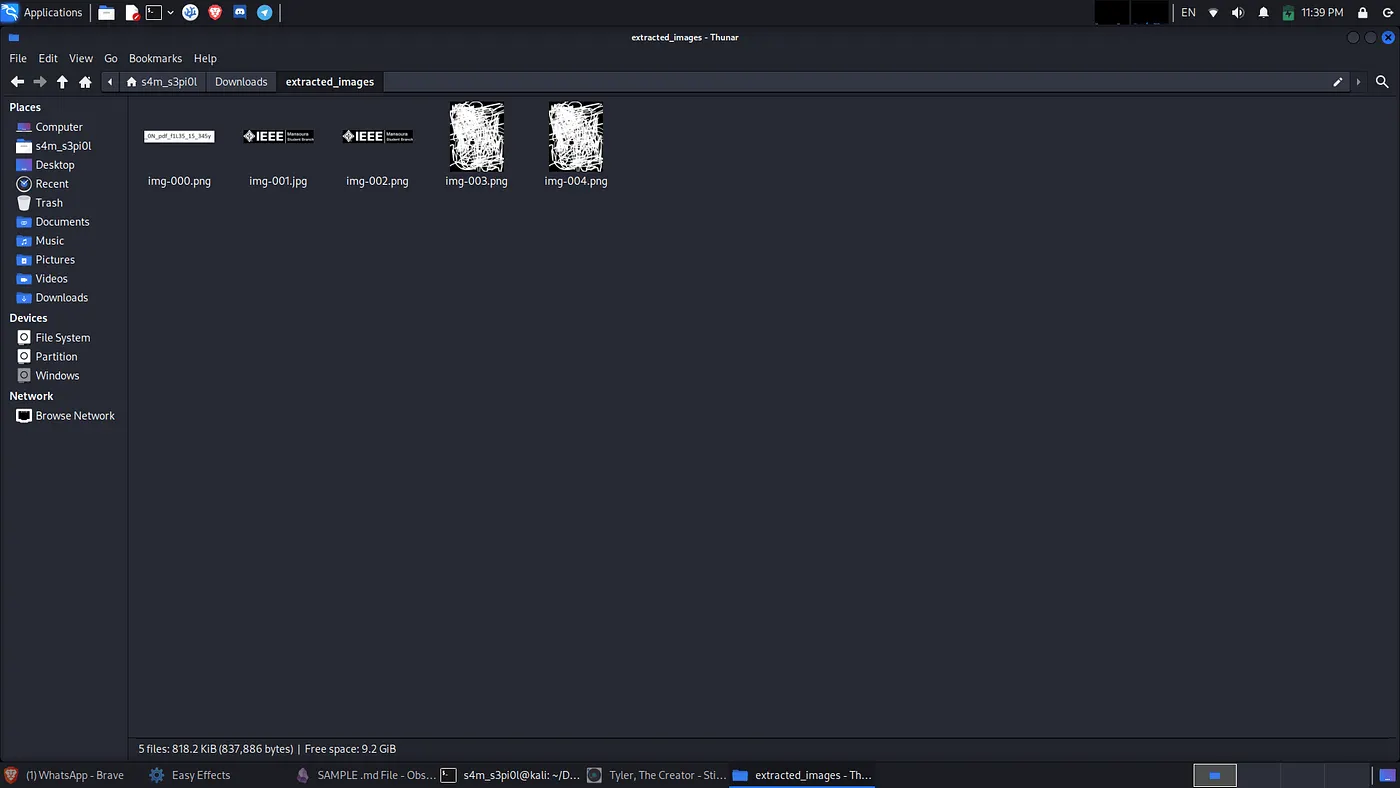
Task: Click the search magnifier icon
Action: tap(1382, 82)
